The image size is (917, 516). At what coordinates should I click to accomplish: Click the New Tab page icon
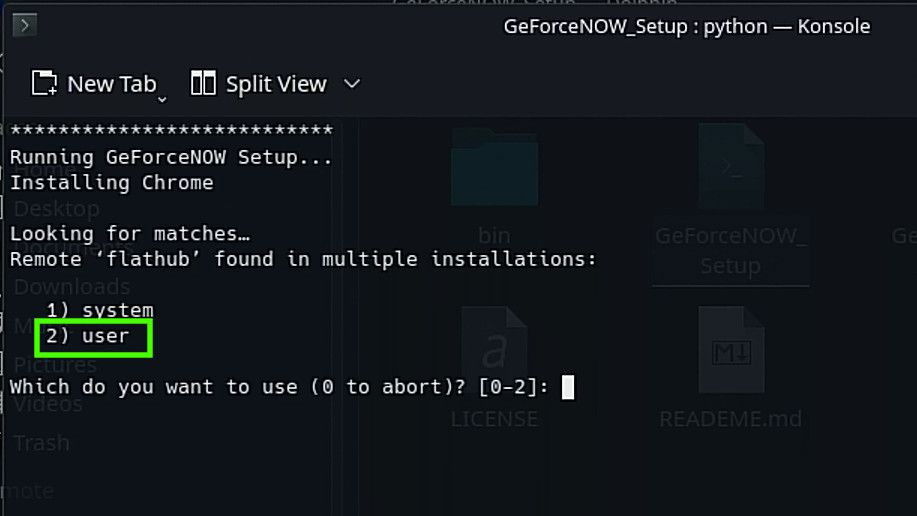point(44,83)
